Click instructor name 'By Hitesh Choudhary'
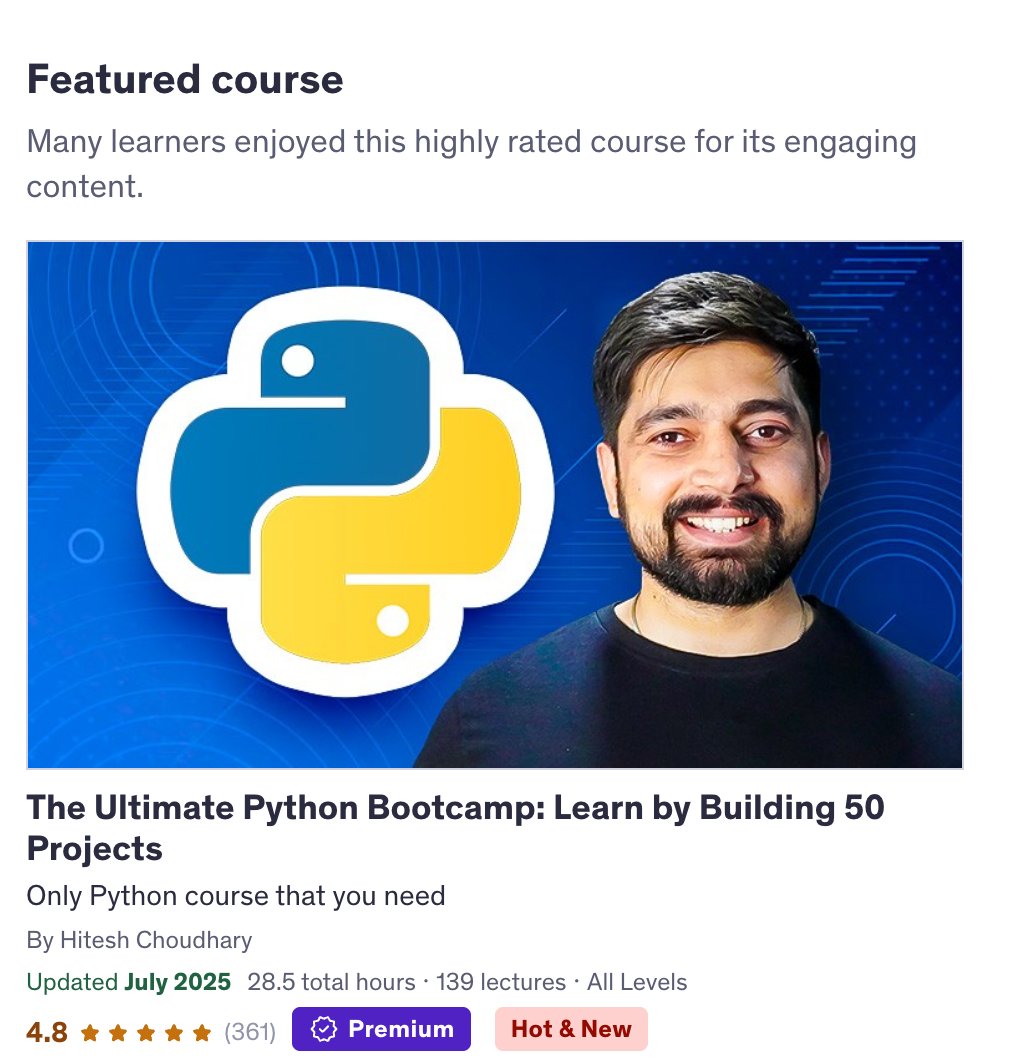The height and width of the screenshot is (1062, 1012). pos(140,940)
